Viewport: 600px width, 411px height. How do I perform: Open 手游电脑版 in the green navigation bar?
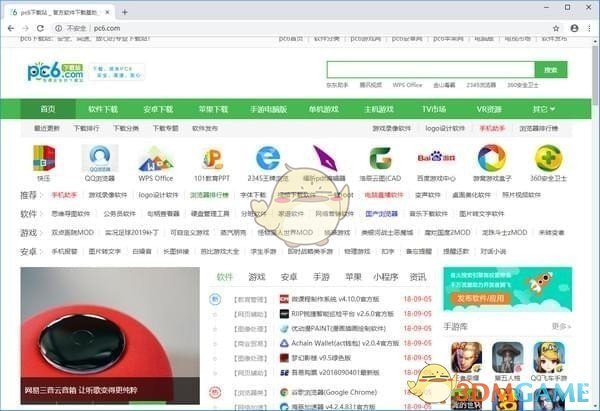(268, 109)
